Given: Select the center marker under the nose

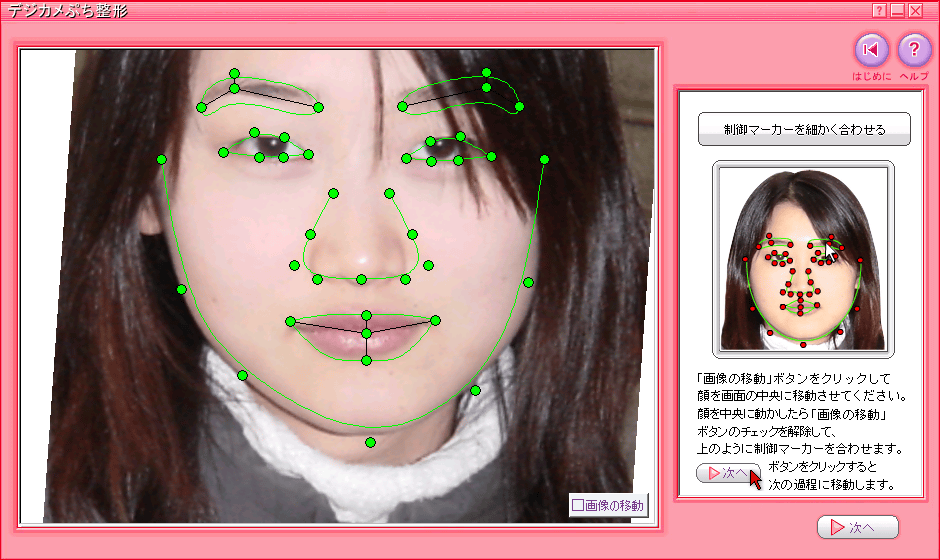Looking at the screenshot, I should click(x=362, y=278).
